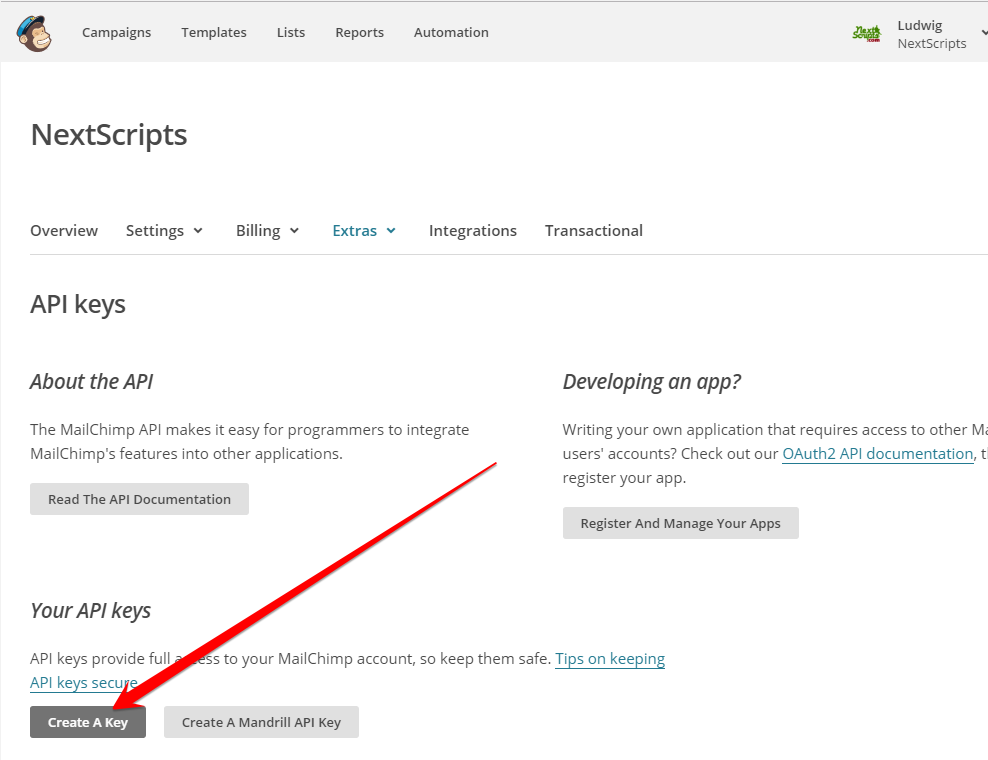Go to Templates in top navigation
The height and width of the screenshot is (760, 988).
[214, 32]
